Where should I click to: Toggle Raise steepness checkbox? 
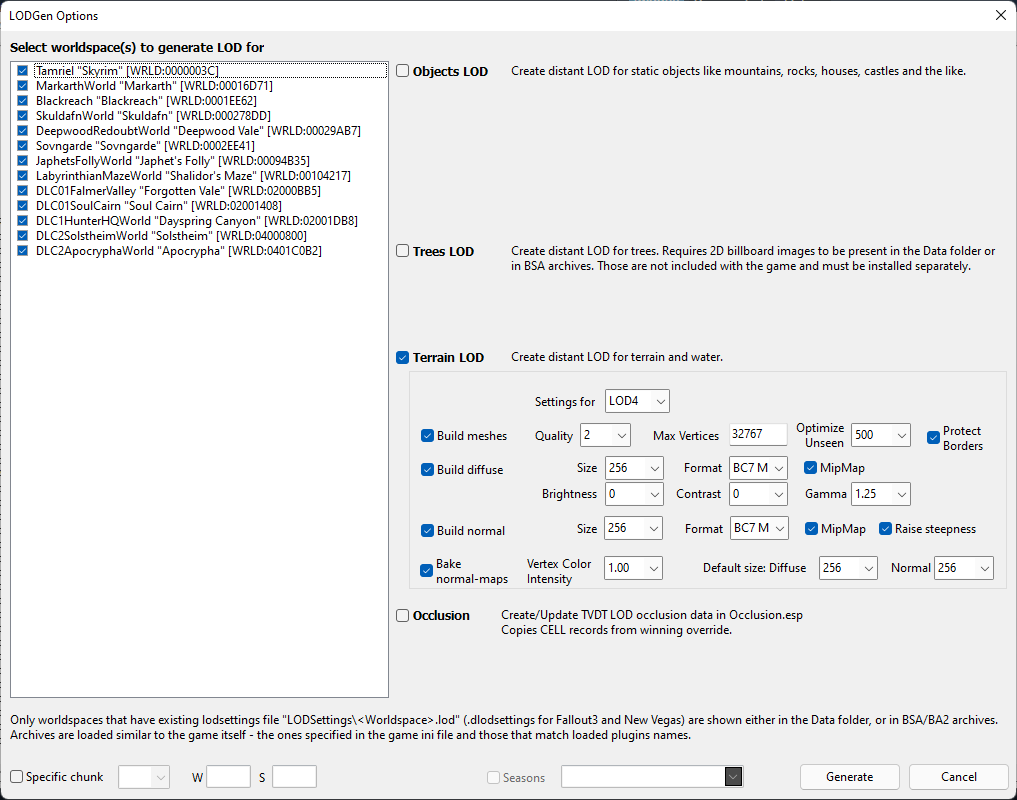pyautogui.click(x=885, y=528)
